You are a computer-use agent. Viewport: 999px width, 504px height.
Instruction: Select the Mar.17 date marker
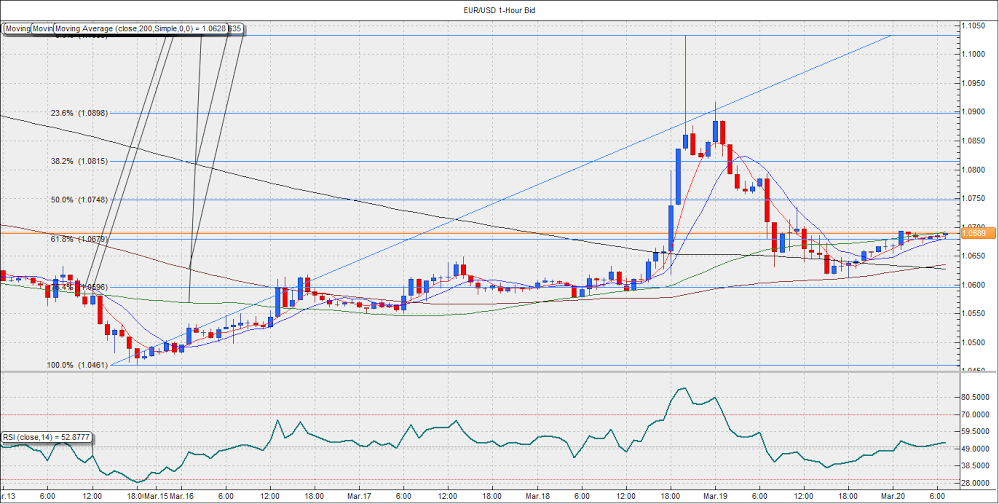click(359, 496)
